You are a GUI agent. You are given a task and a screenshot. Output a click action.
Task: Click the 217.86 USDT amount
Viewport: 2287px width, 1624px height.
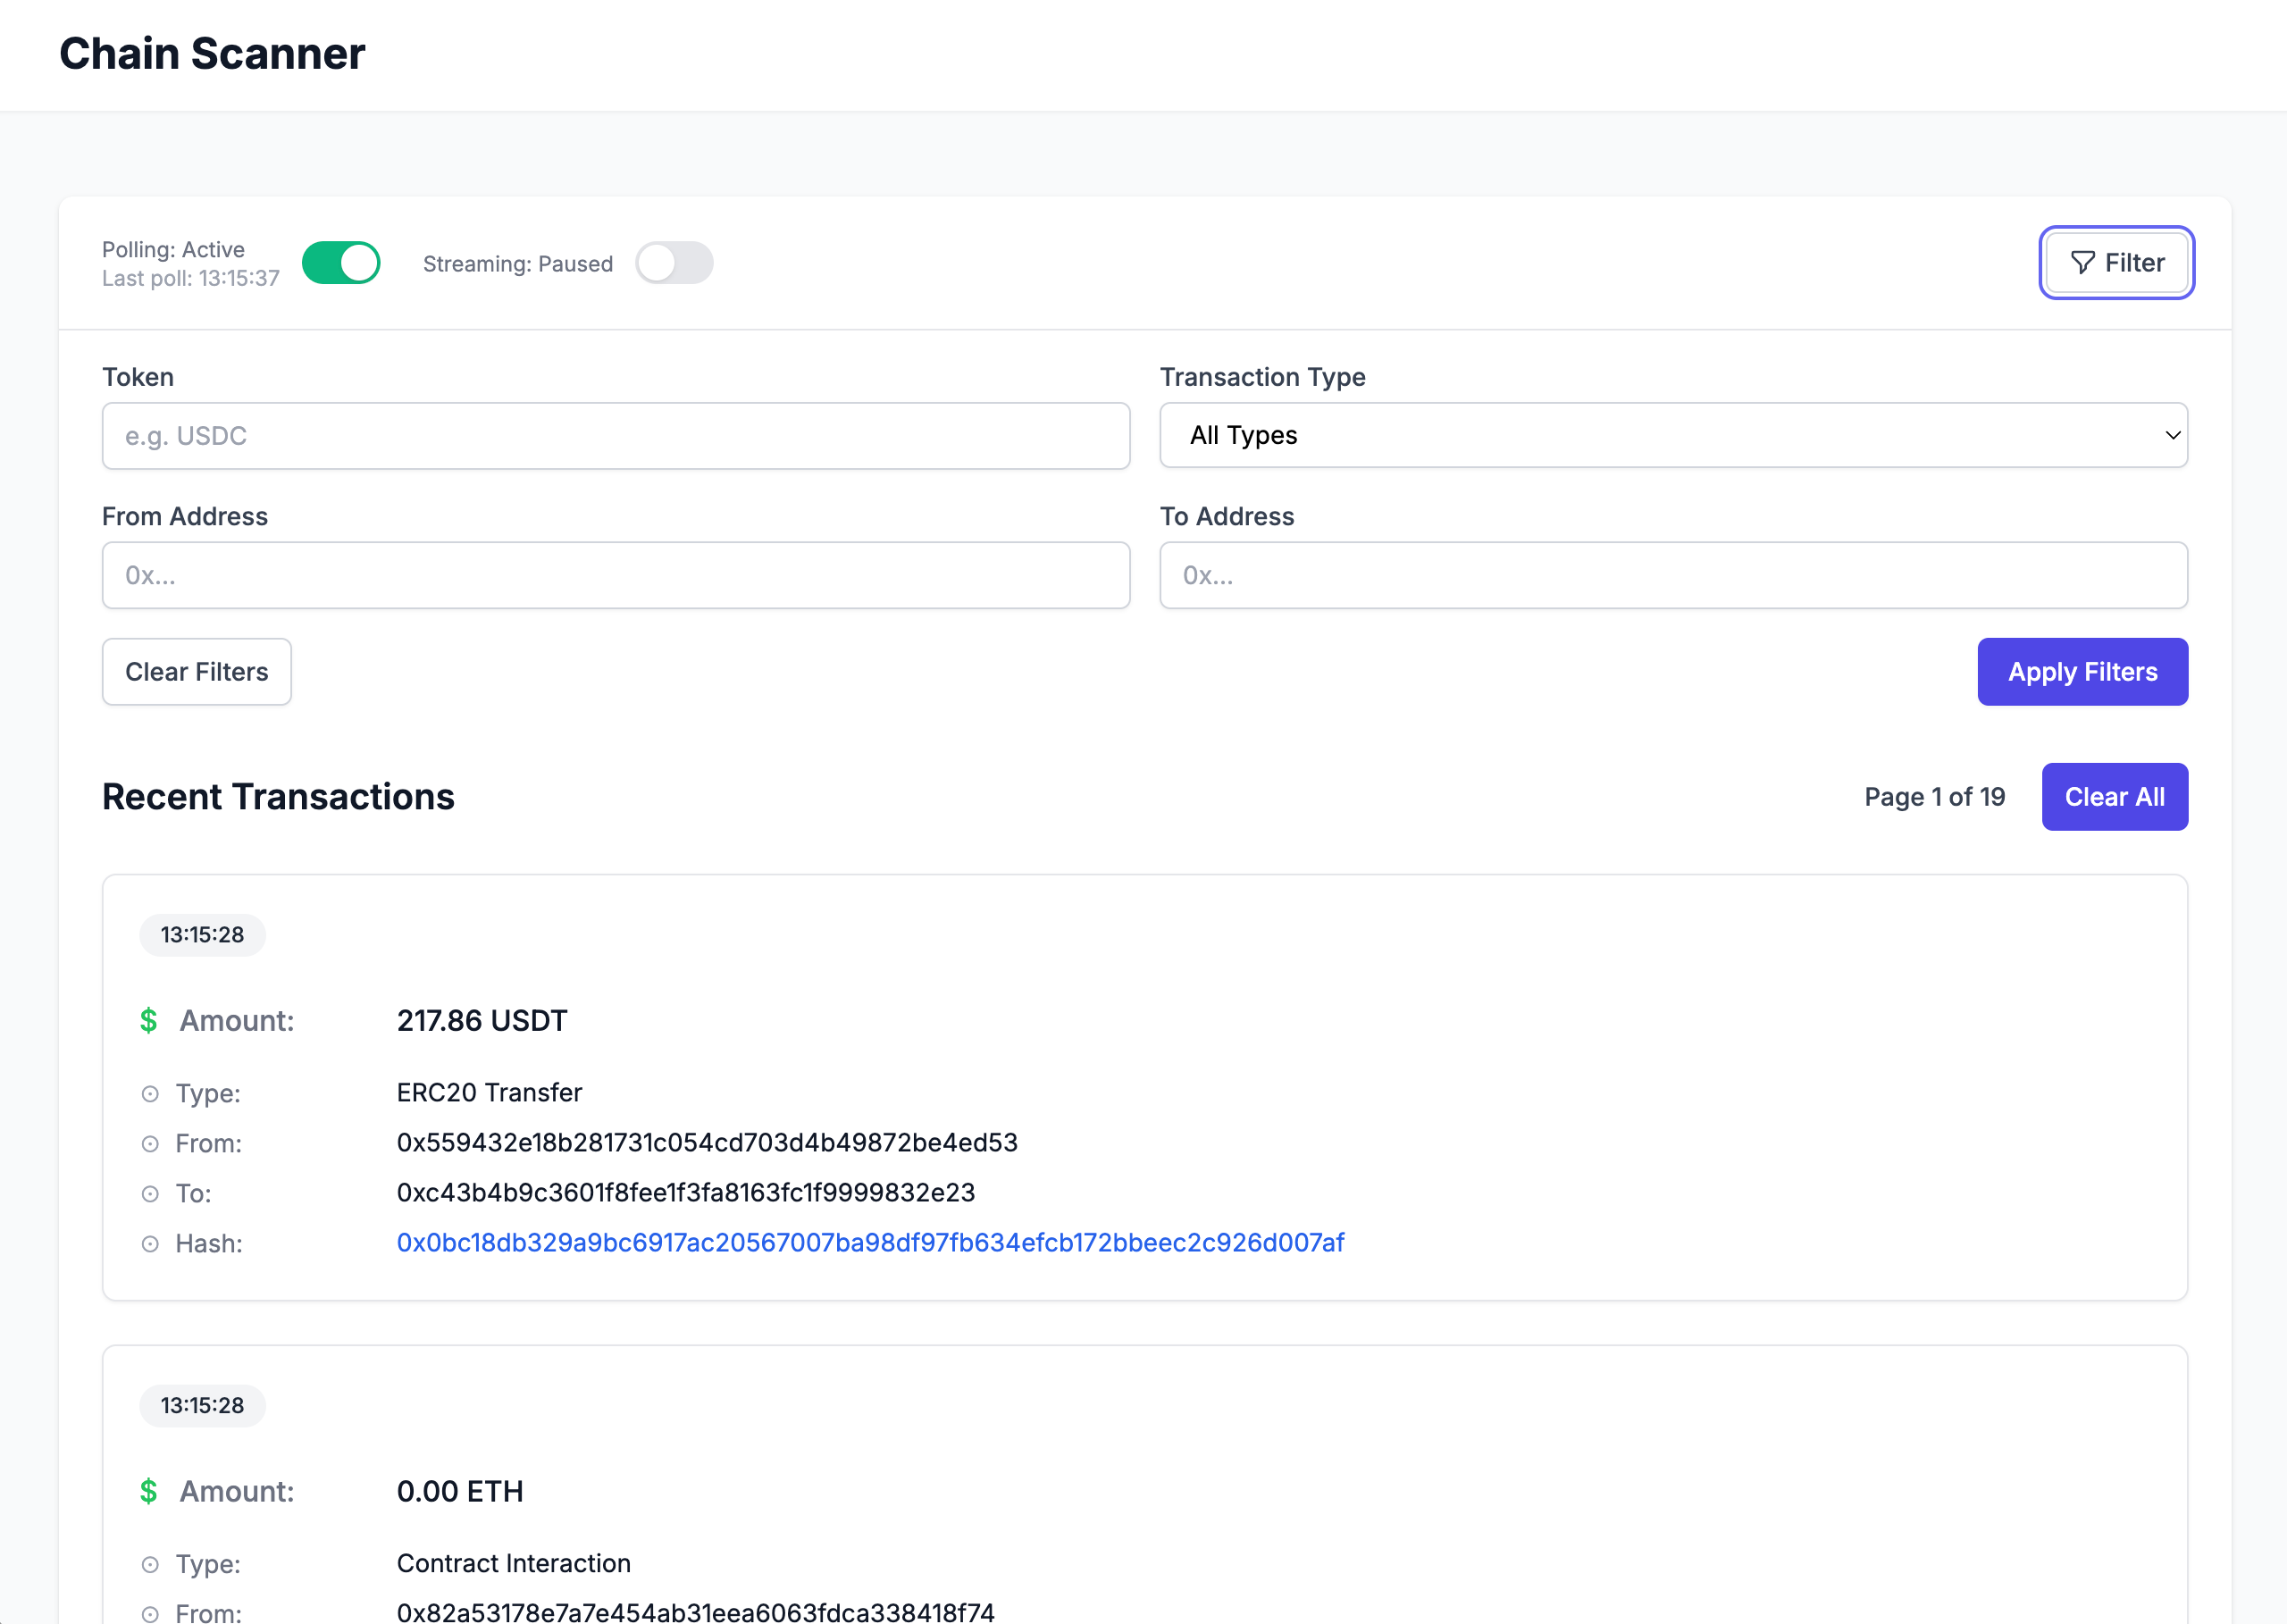[x=482, y=1021]
